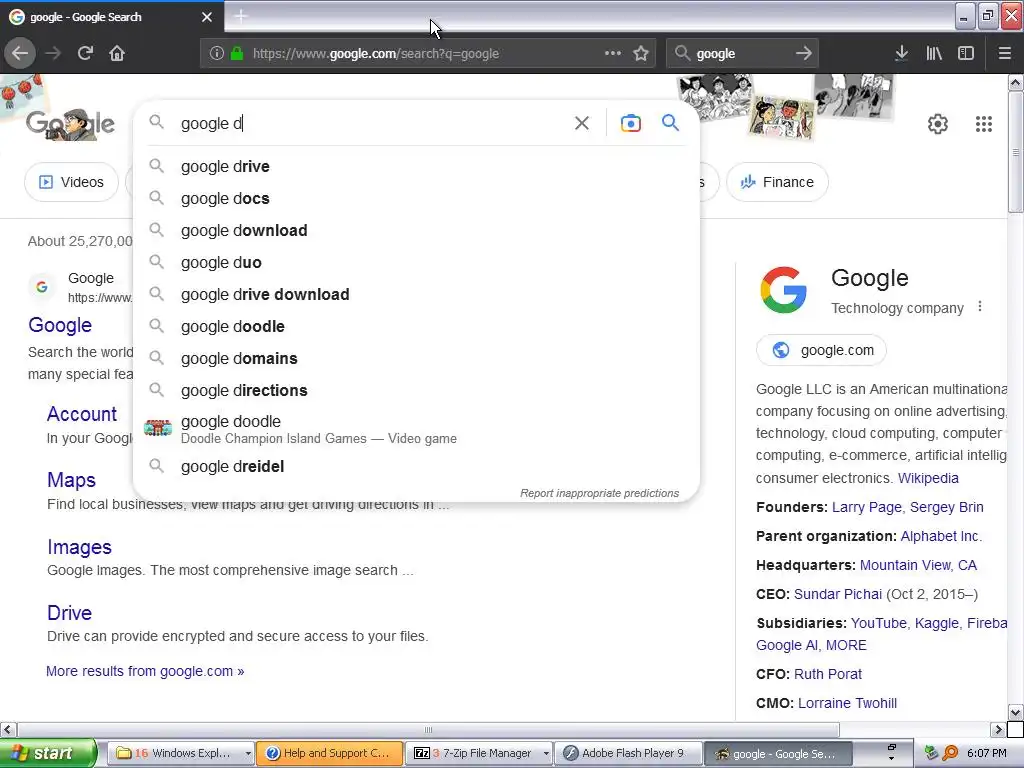Search by image with the camera icon
Image resolution: width=1024 pixels, height=768 pixels.
(x=630, y=123)
